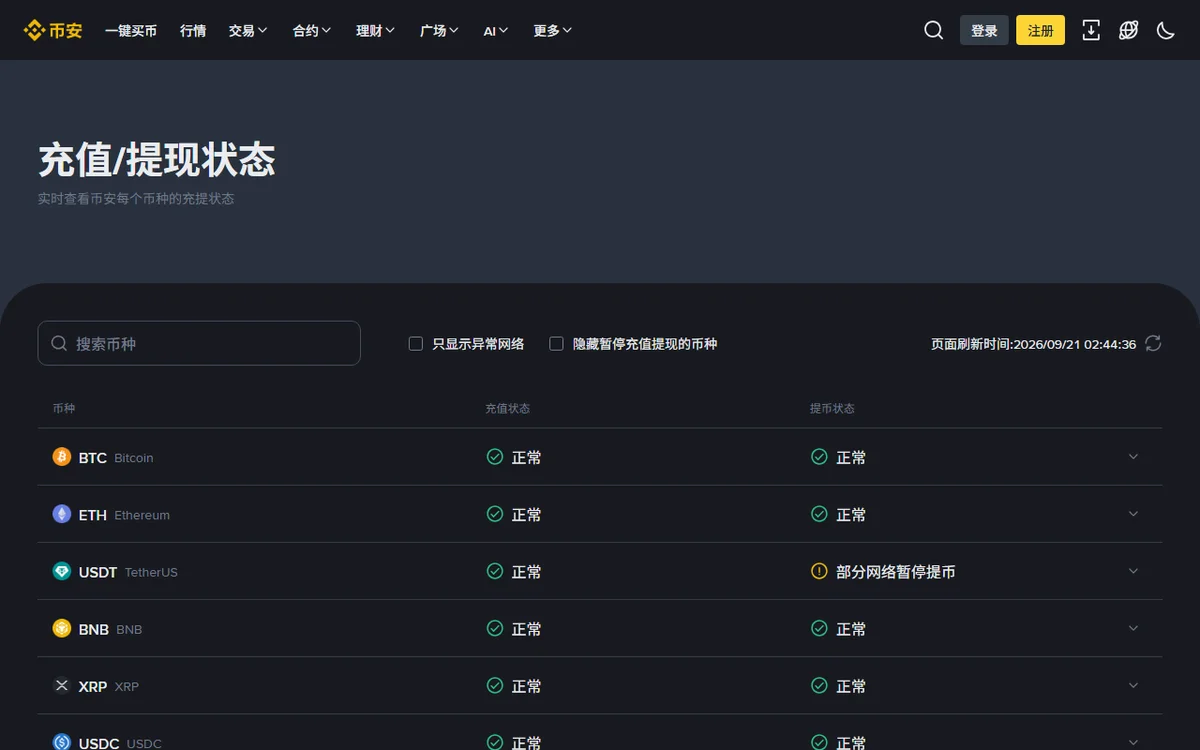This screenshot has width=1200, height=750.
Task: Click BNB deposit status check icon
Action: pos(495,628)
